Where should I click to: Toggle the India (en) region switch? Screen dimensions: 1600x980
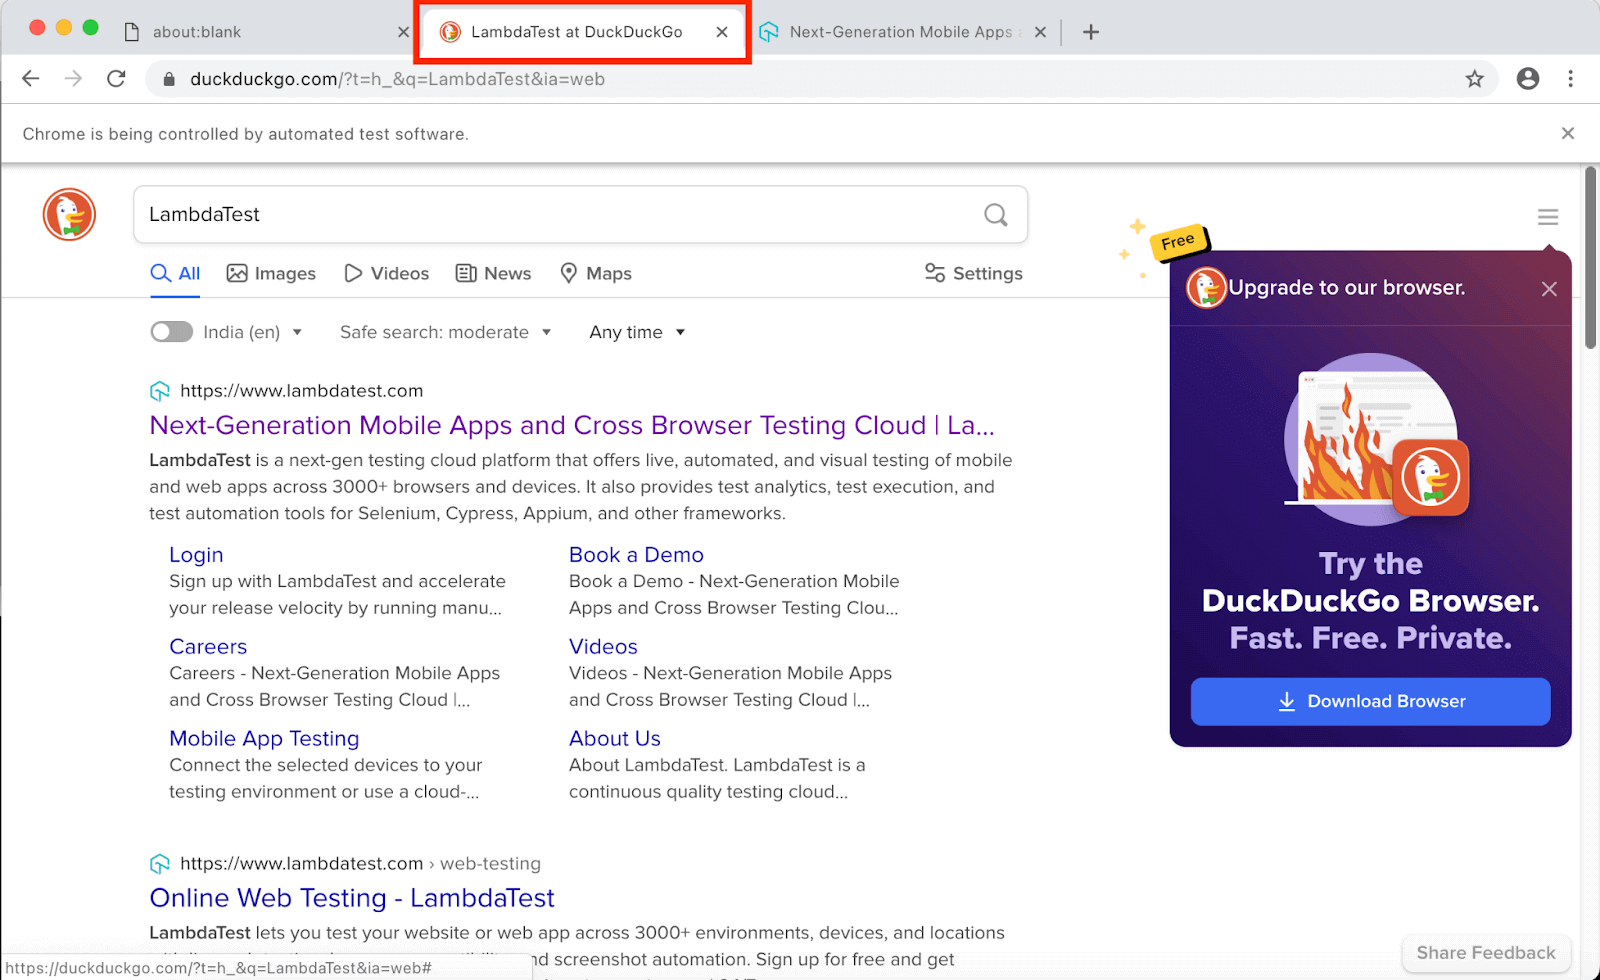click(x=171, y=332)
